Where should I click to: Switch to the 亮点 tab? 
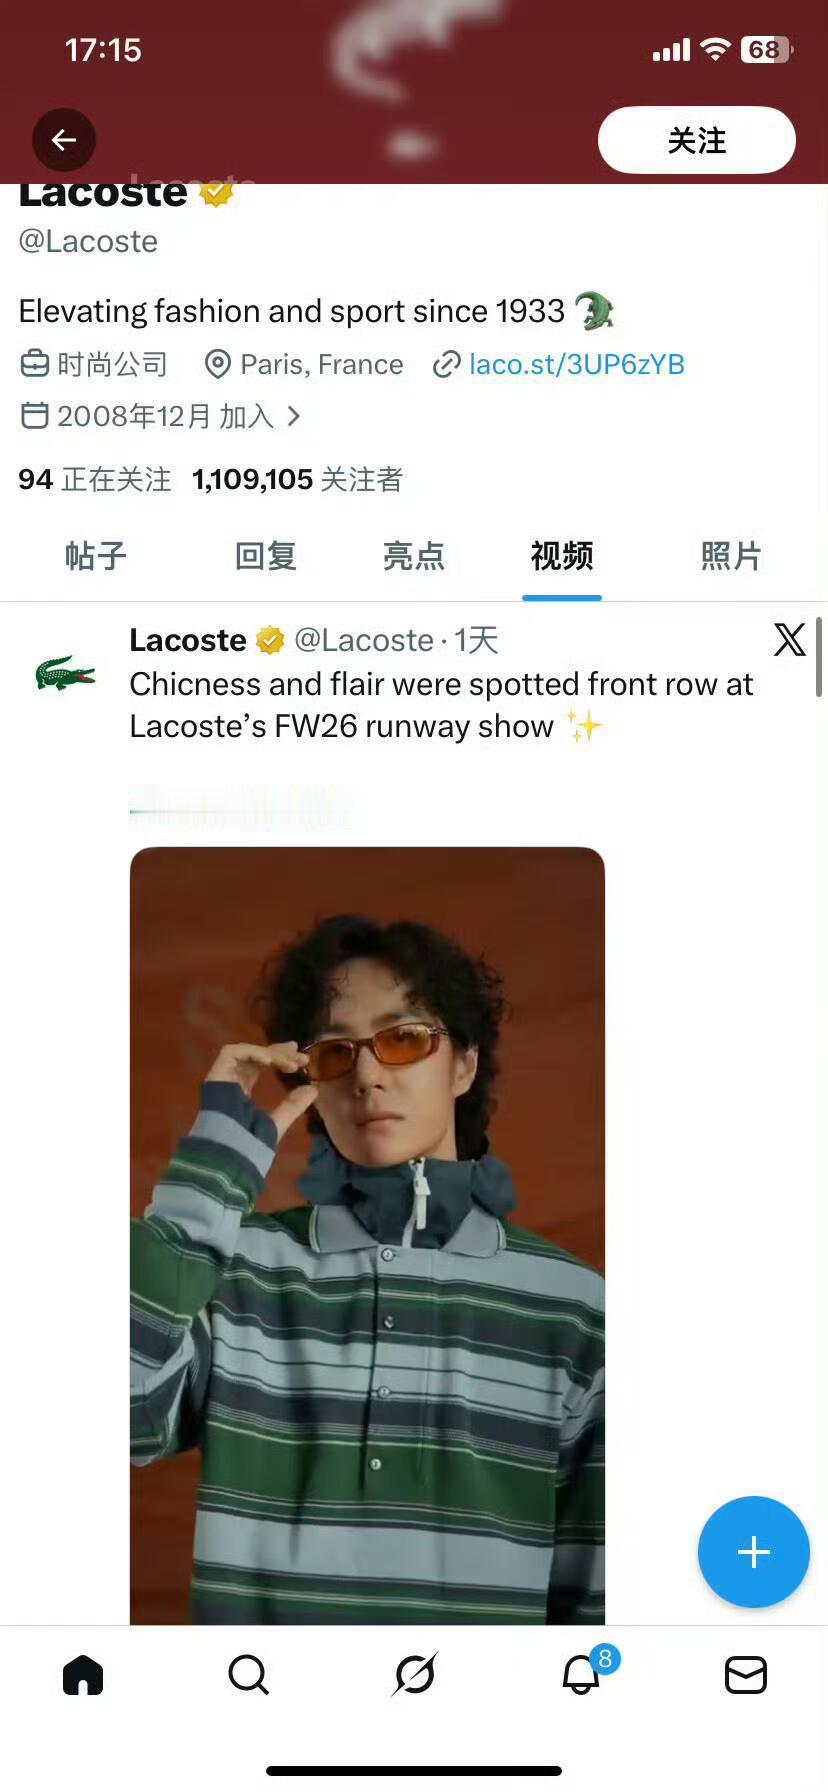(x=413, y=556)
